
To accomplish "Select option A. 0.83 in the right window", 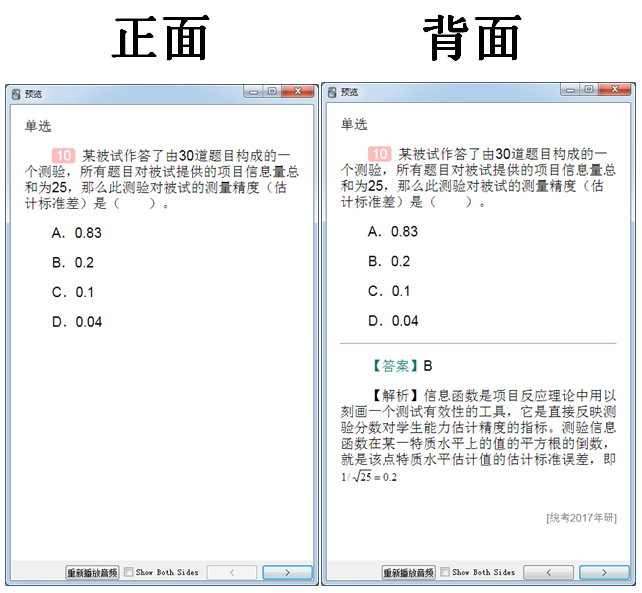I will click(x=393, y=231).
